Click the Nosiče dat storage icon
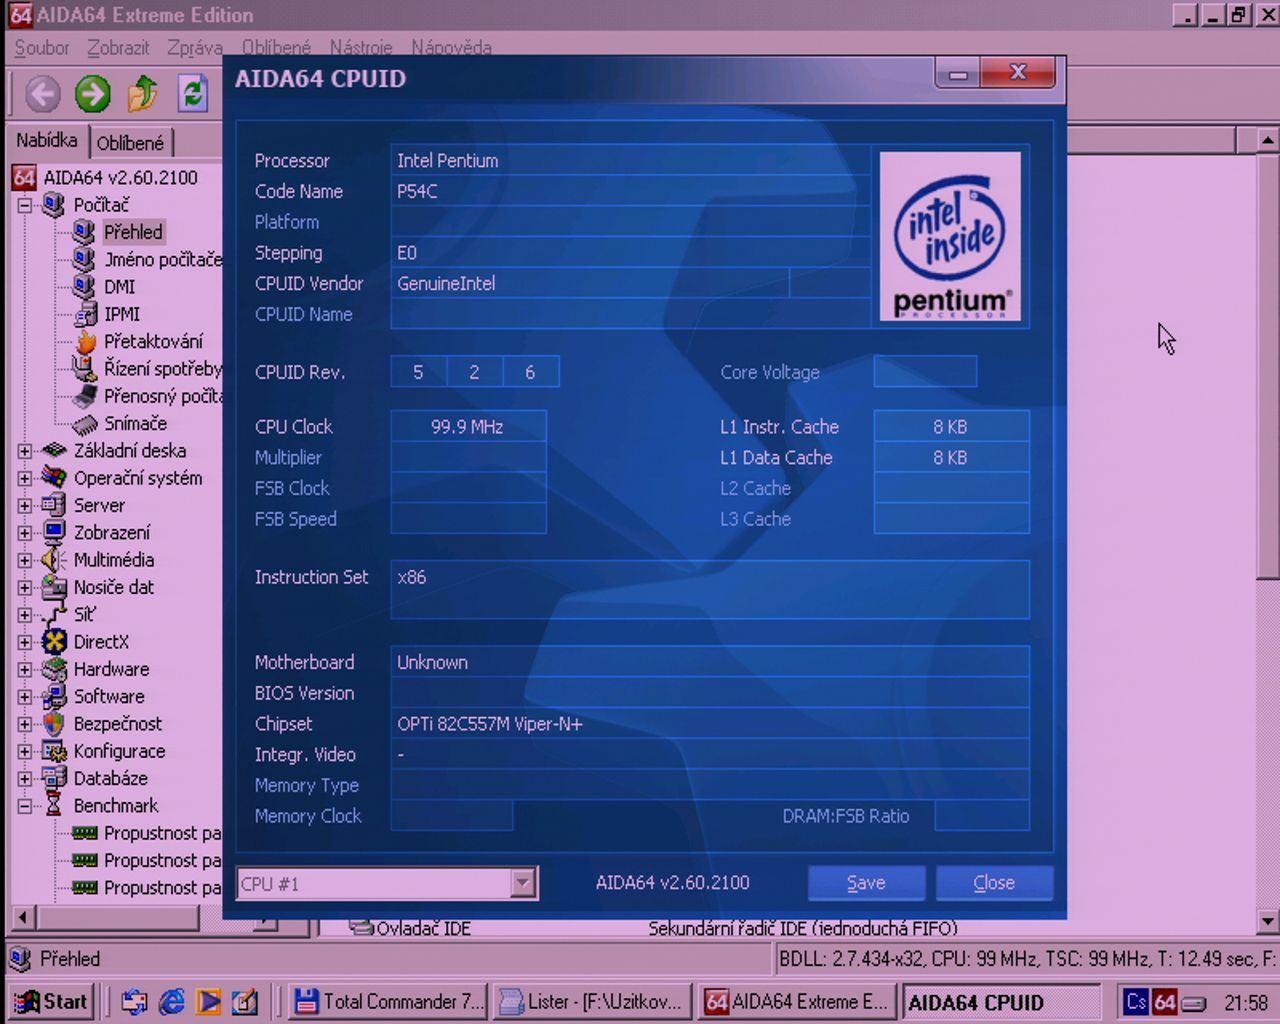The height and width of the screenshot is (1024, 1280). point(54,587)
